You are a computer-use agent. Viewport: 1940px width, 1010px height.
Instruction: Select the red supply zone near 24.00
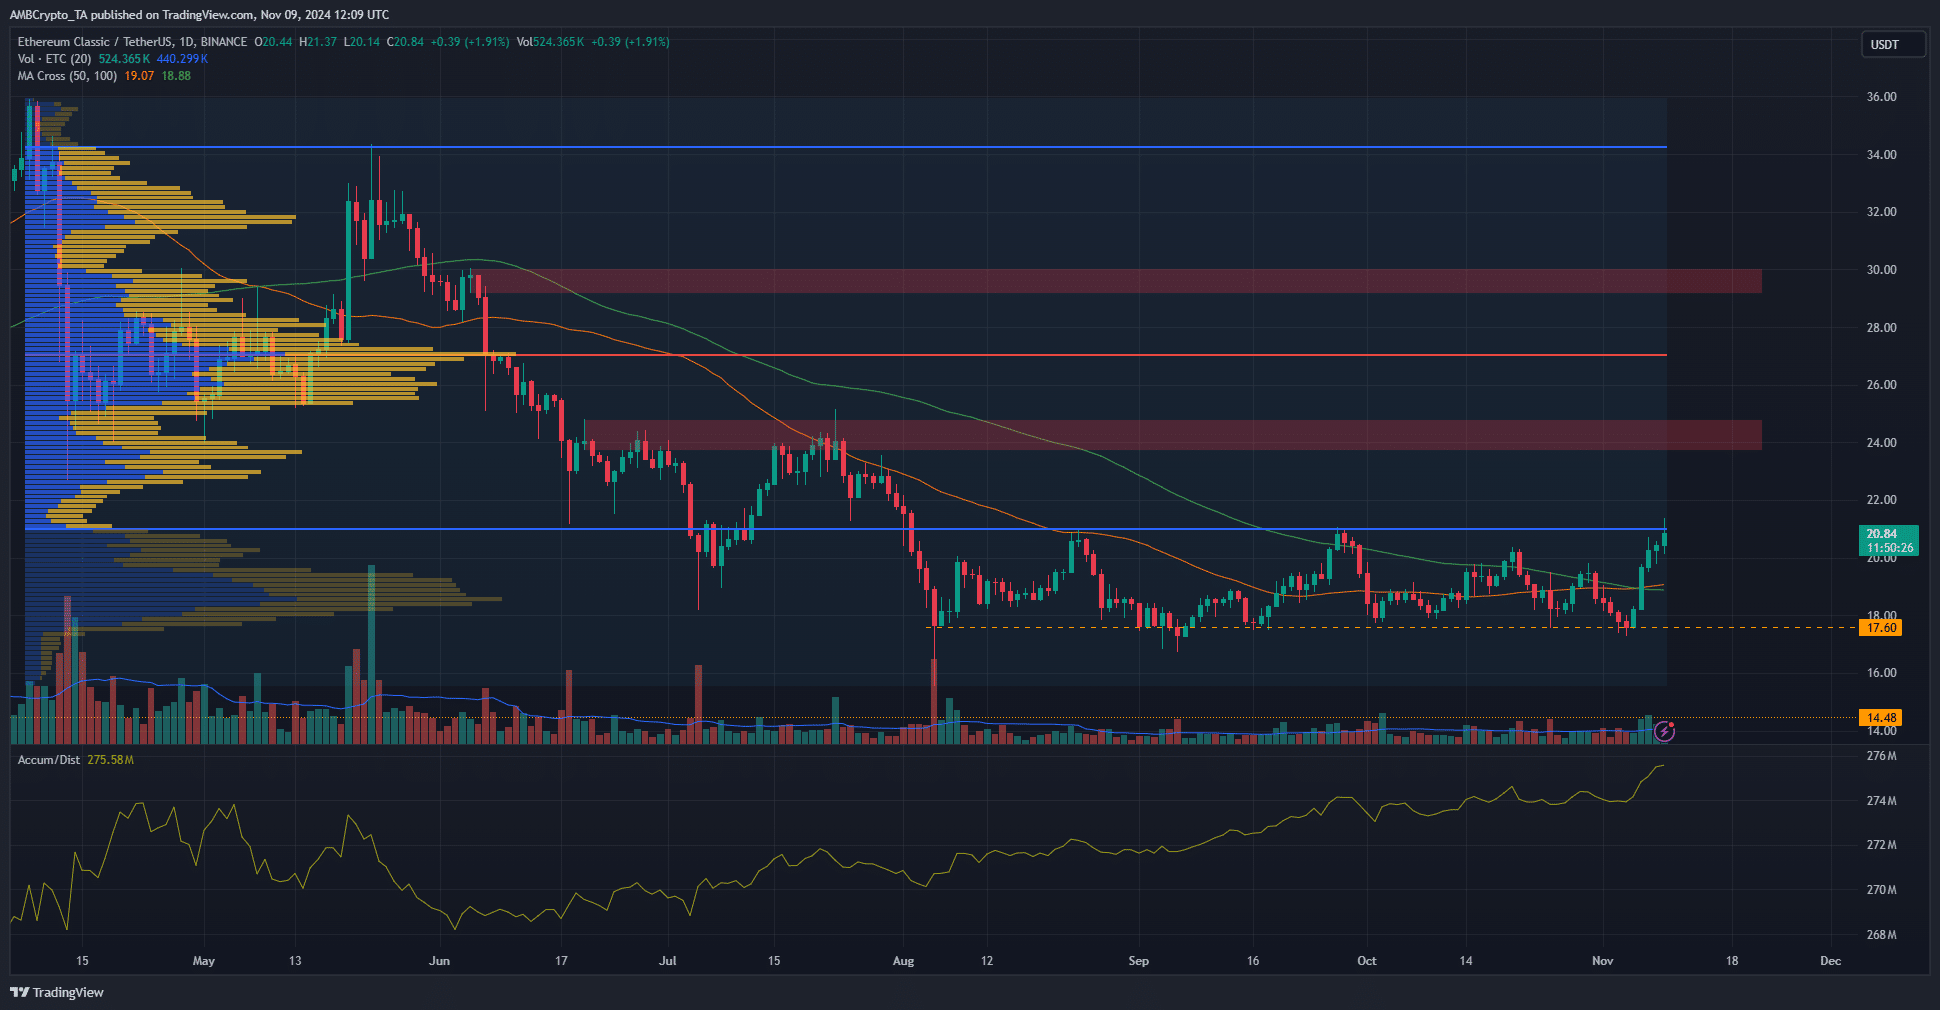(1173, 435)
